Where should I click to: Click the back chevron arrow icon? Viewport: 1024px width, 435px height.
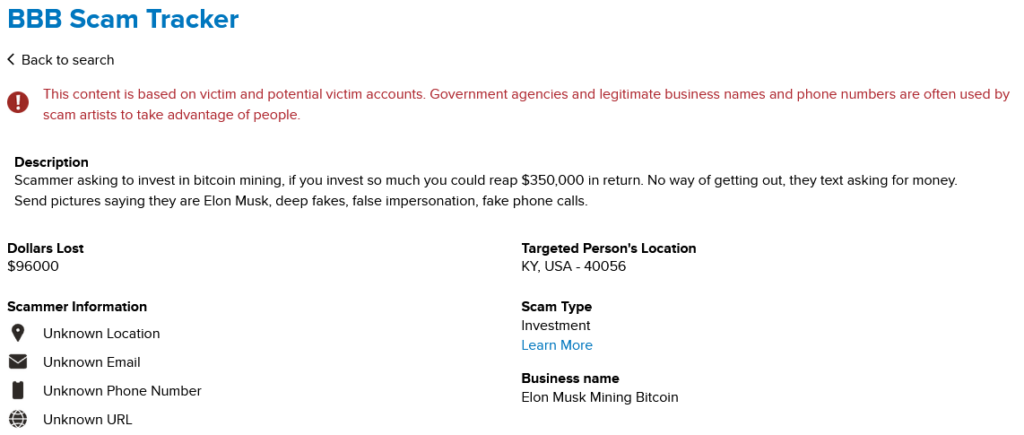(11, 60)
